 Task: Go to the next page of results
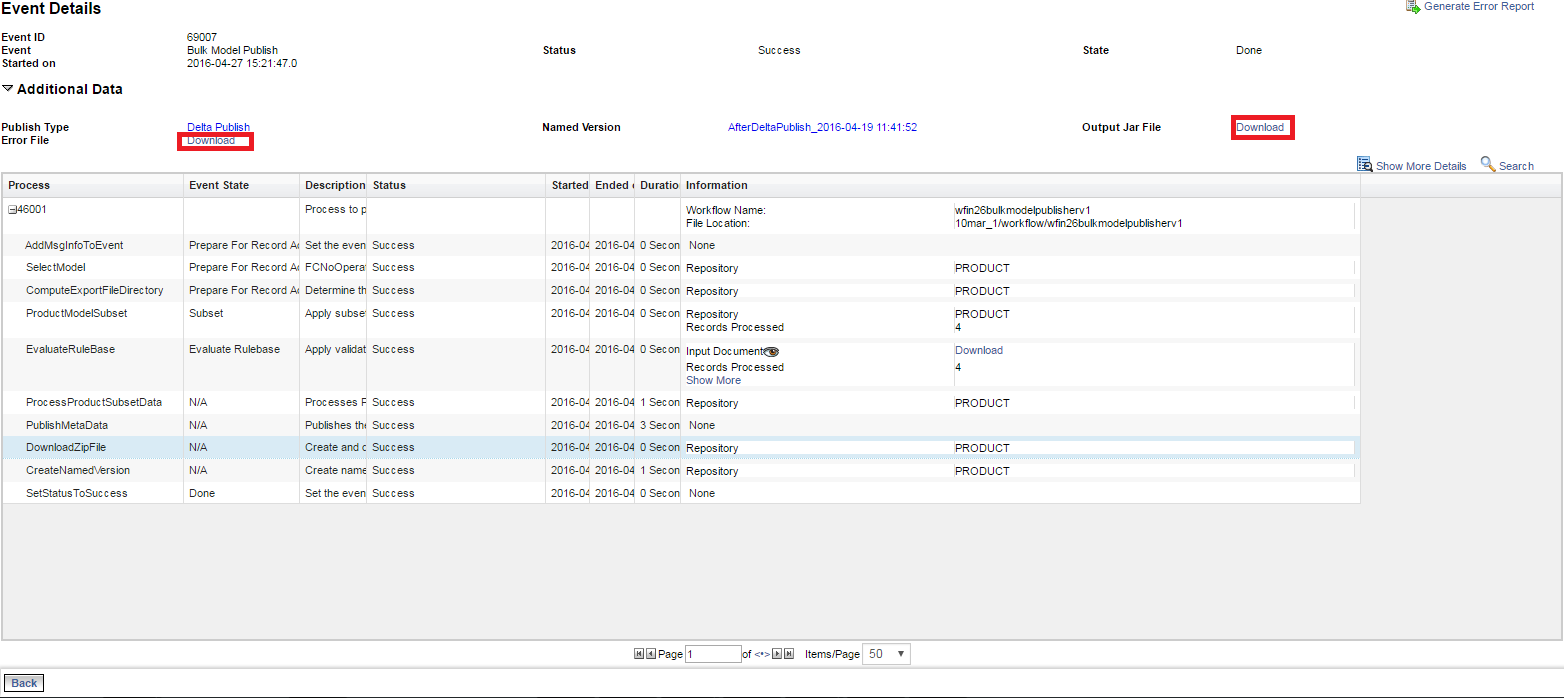[x=777, y=654]
